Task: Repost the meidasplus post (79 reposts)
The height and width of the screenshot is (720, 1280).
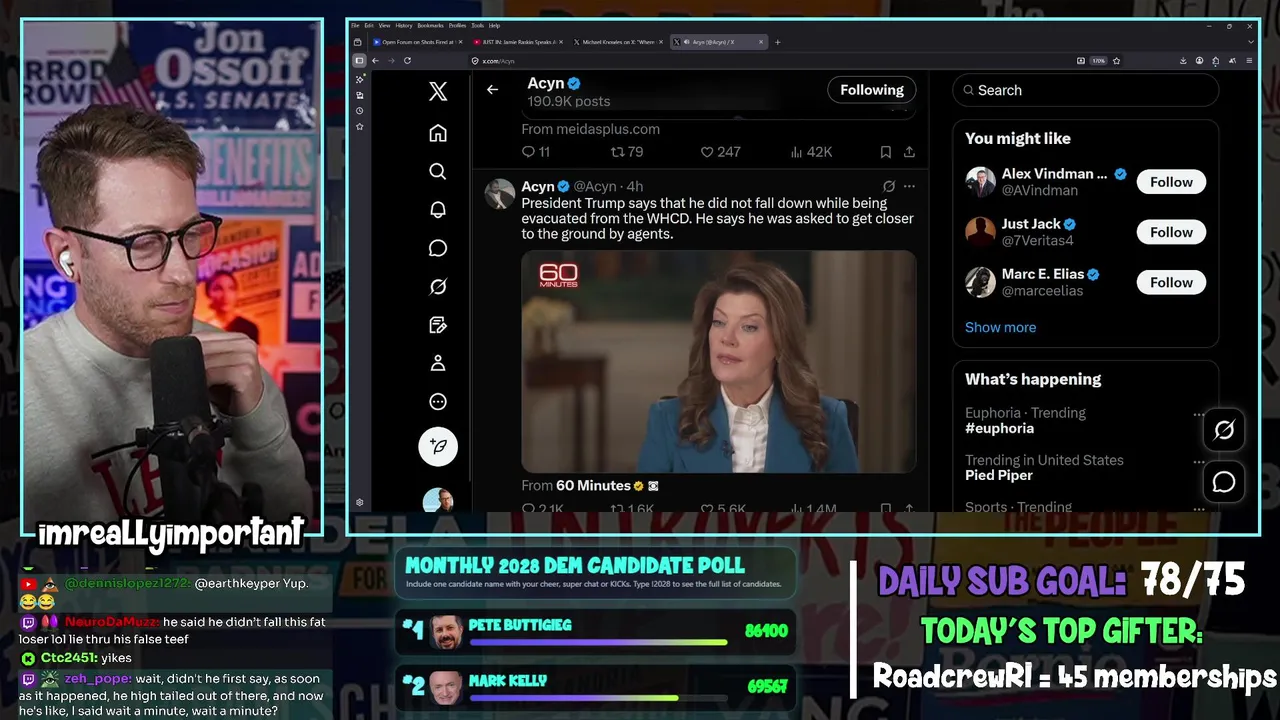Action: coord(627,152)
